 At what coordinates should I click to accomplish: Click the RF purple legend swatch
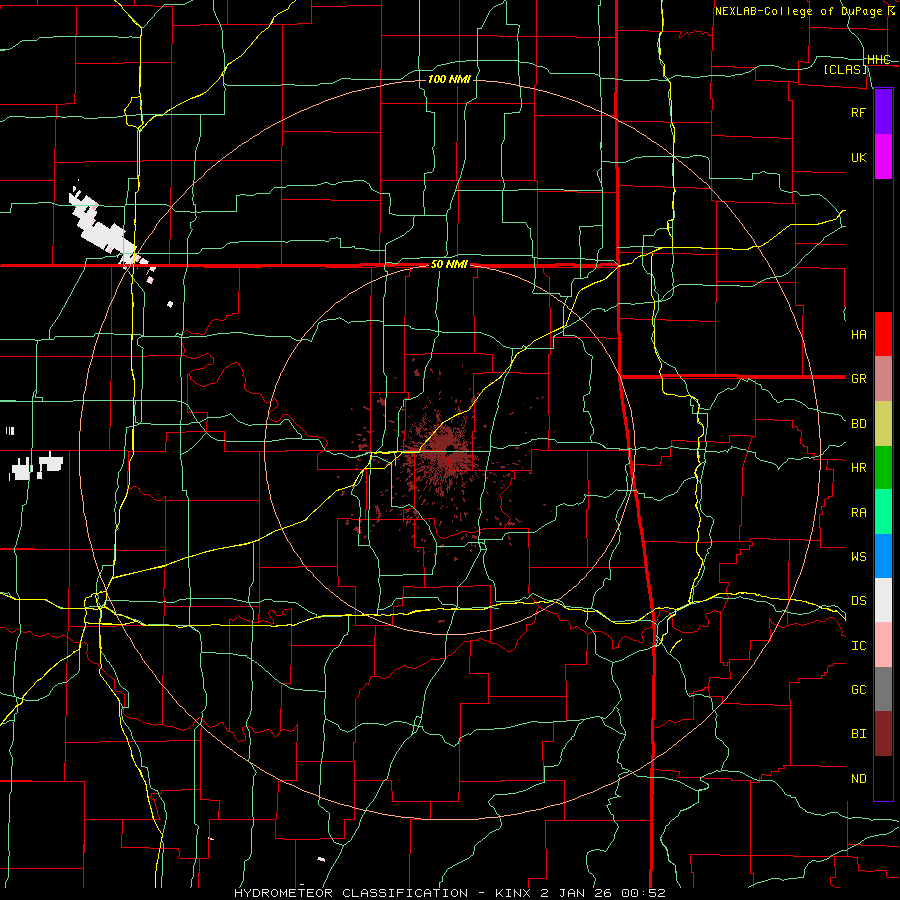(x=883, y=112)
